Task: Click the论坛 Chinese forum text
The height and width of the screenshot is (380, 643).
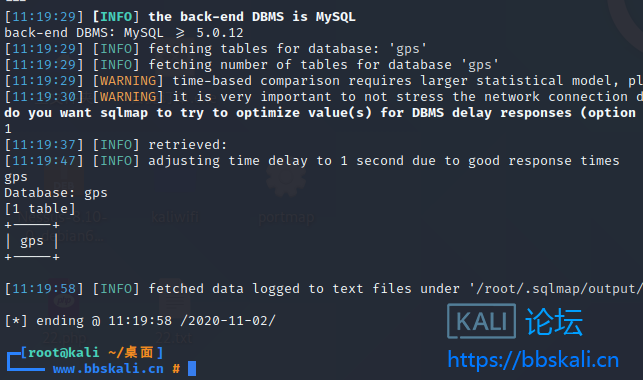Action: (x=554, y=322)
